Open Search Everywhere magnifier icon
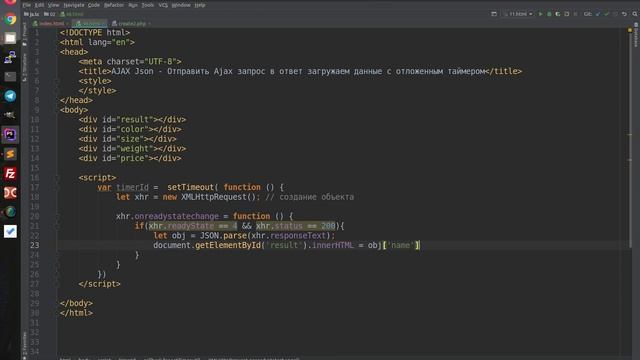640x360 pixels. [x=635, y=14]
